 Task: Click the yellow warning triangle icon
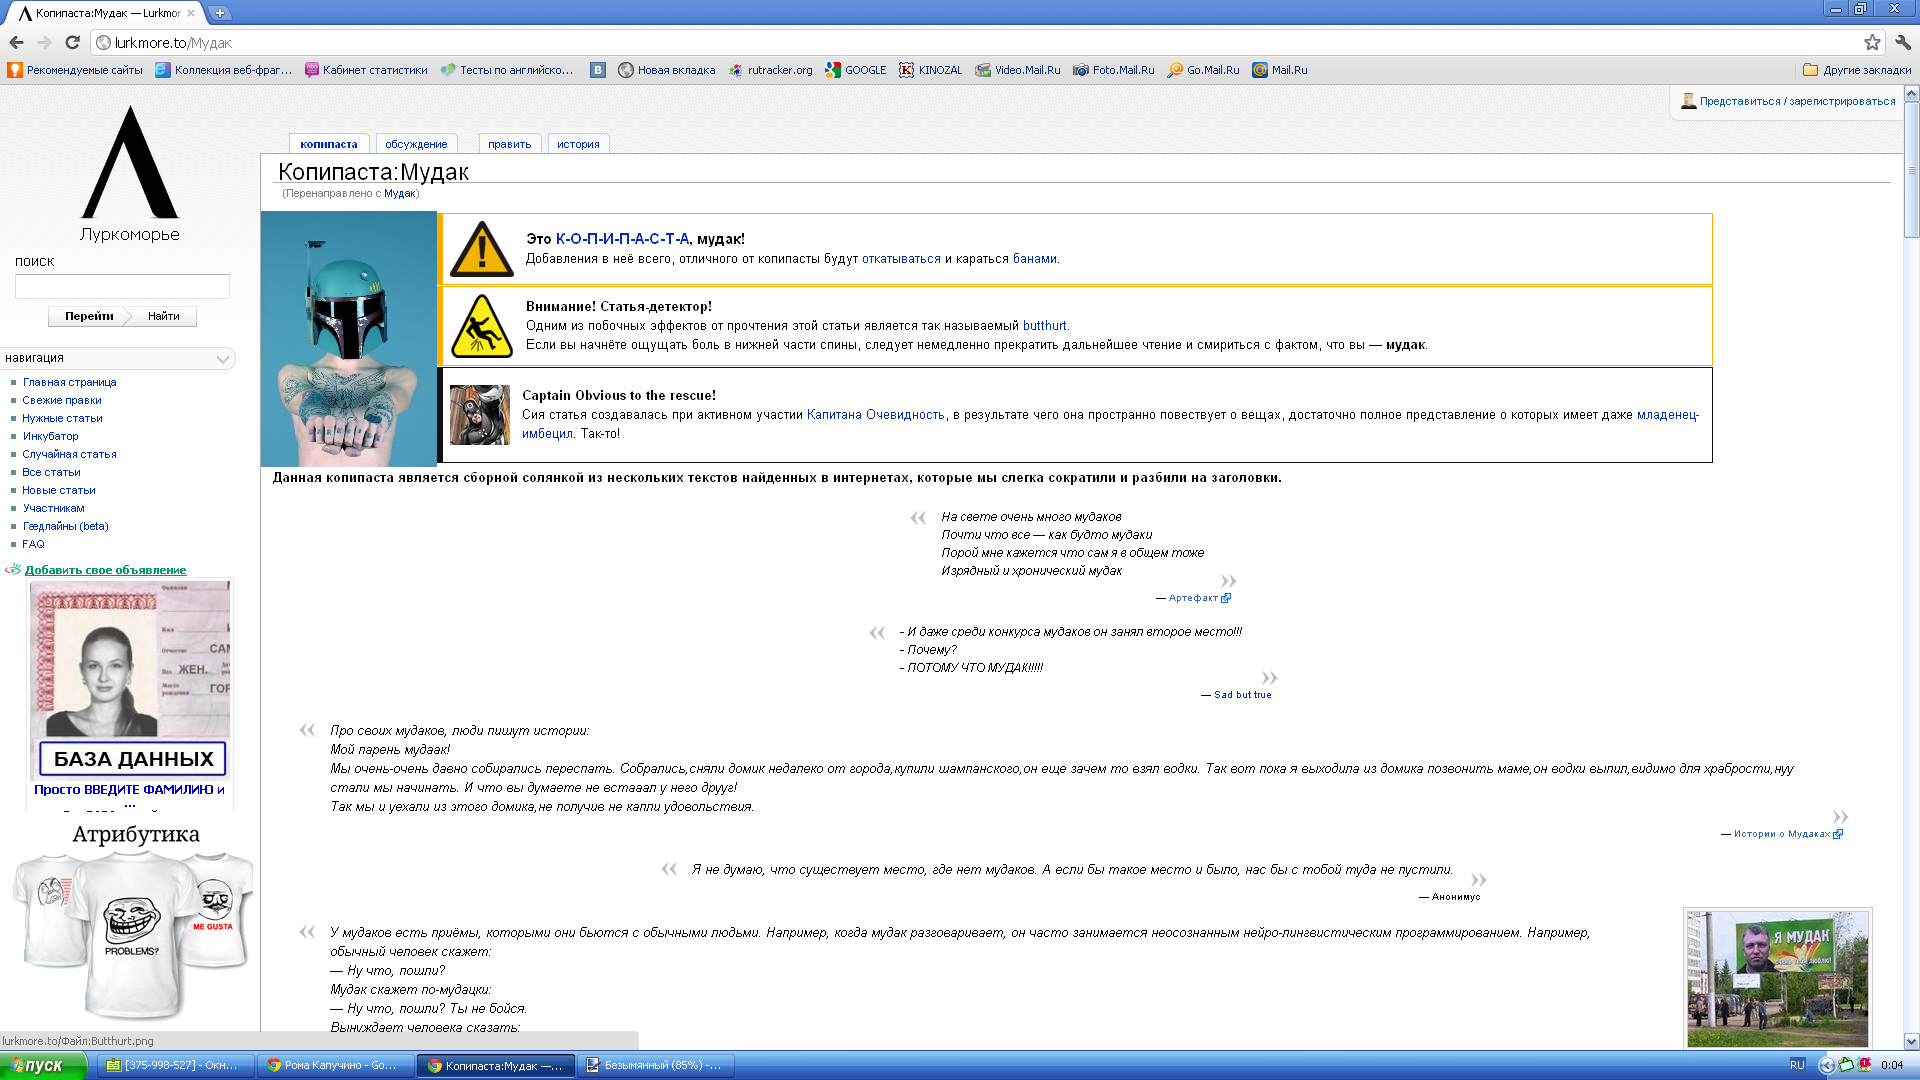coord(481,249)
